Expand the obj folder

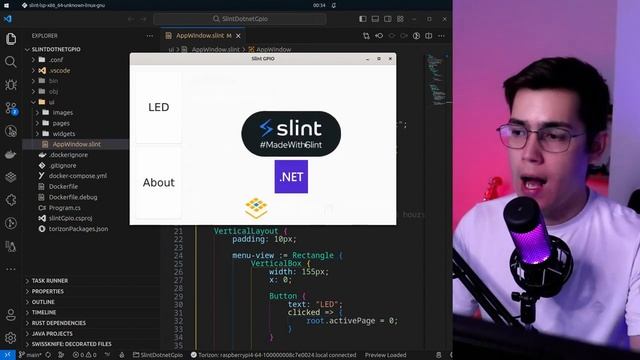49,91
